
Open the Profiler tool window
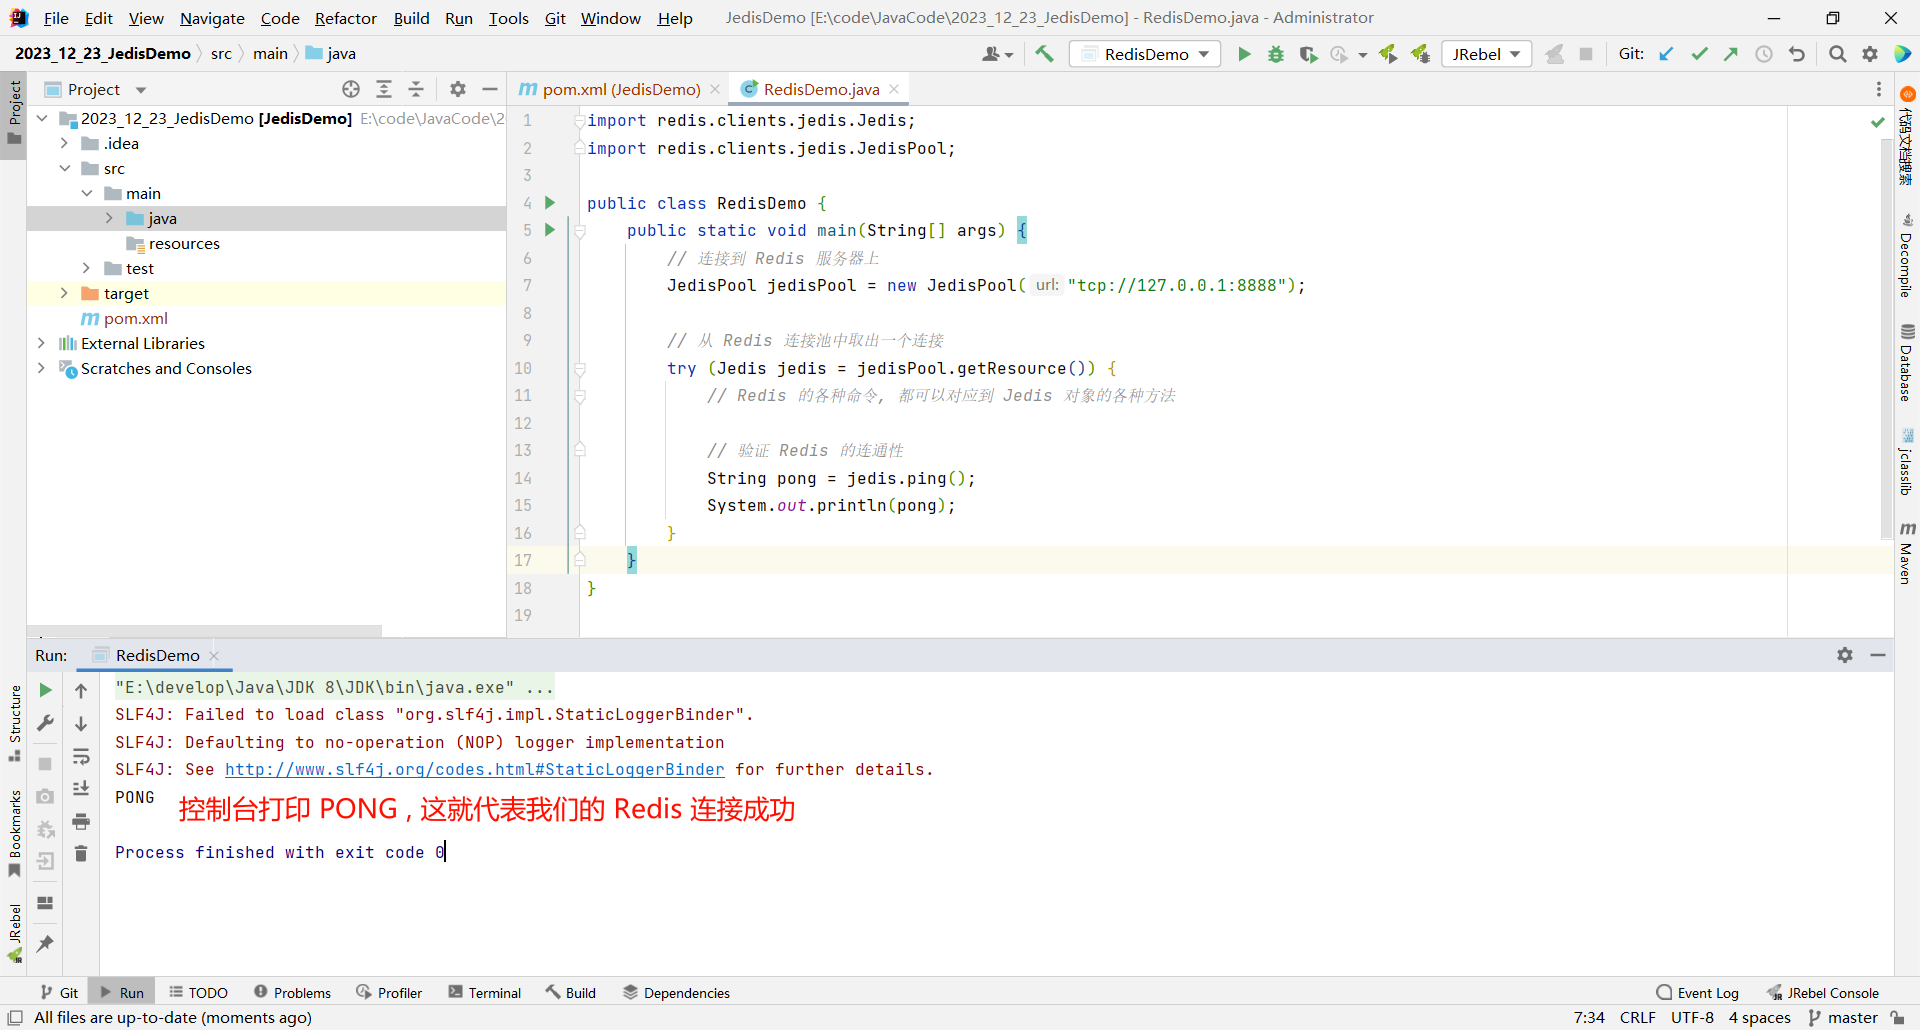[x=389, y=992]
